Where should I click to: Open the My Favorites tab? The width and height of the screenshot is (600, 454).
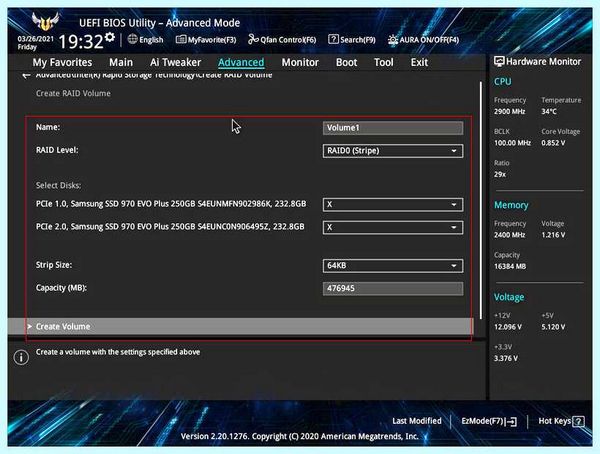click(x=62, y=62)
